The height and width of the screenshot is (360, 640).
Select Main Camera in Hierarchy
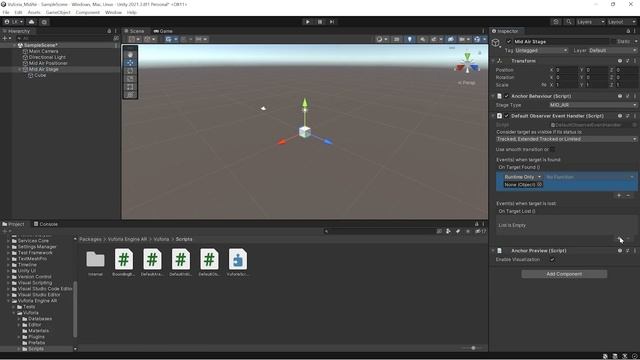point(43,51)
